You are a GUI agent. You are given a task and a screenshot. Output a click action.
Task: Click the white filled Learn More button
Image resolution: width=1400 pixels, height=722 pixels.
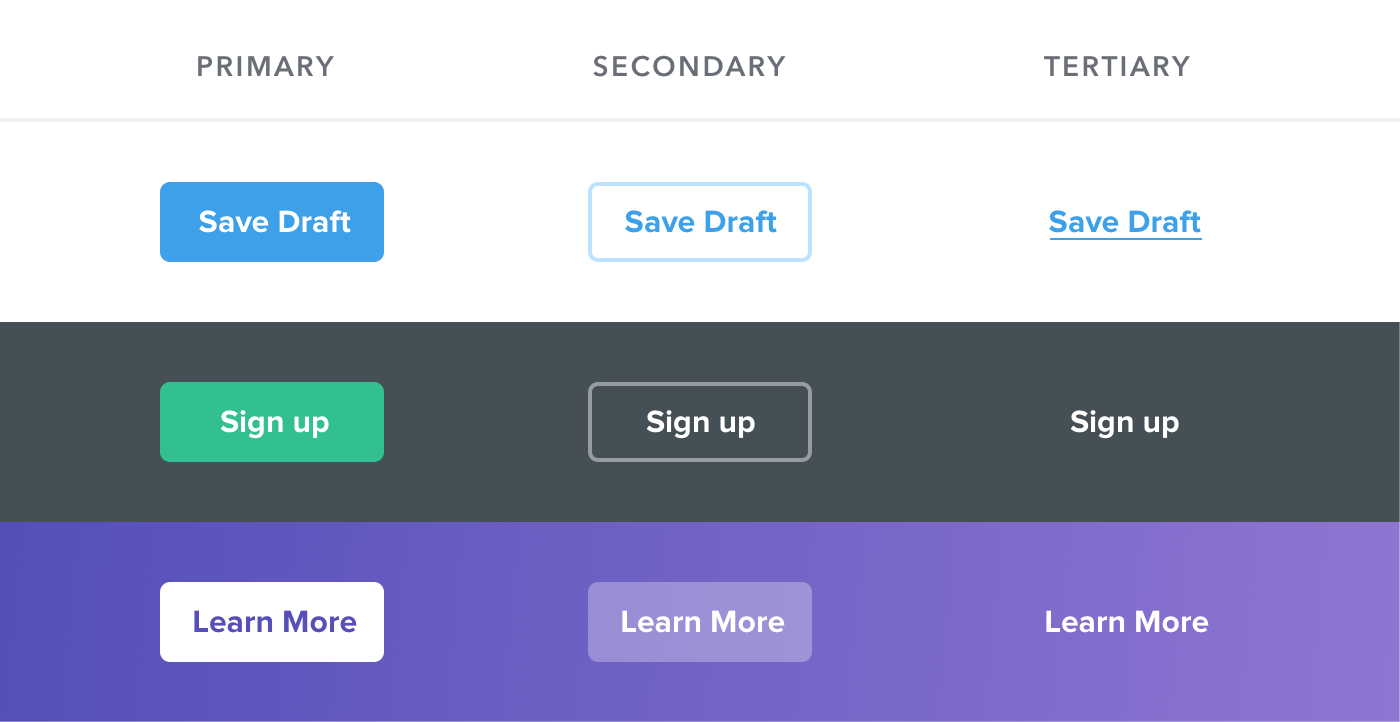coord(272,622)
